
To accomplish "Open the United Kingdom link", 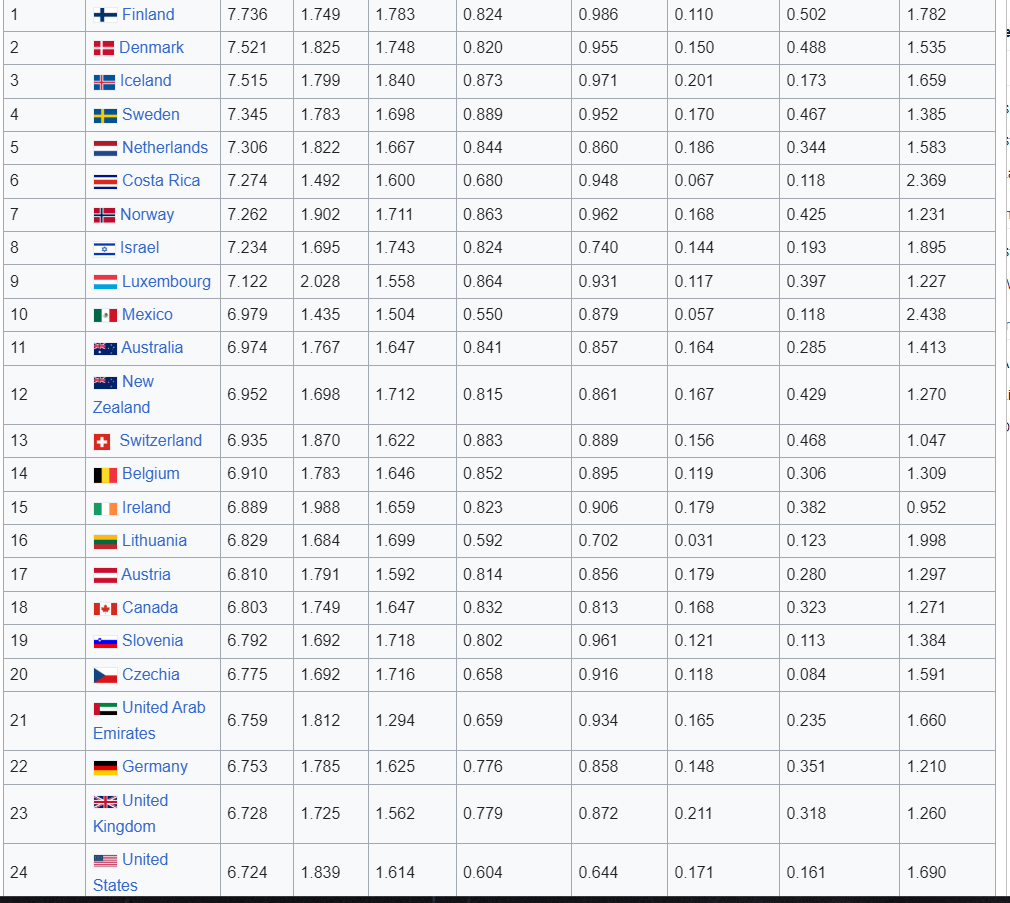I will tap(131, 813).
